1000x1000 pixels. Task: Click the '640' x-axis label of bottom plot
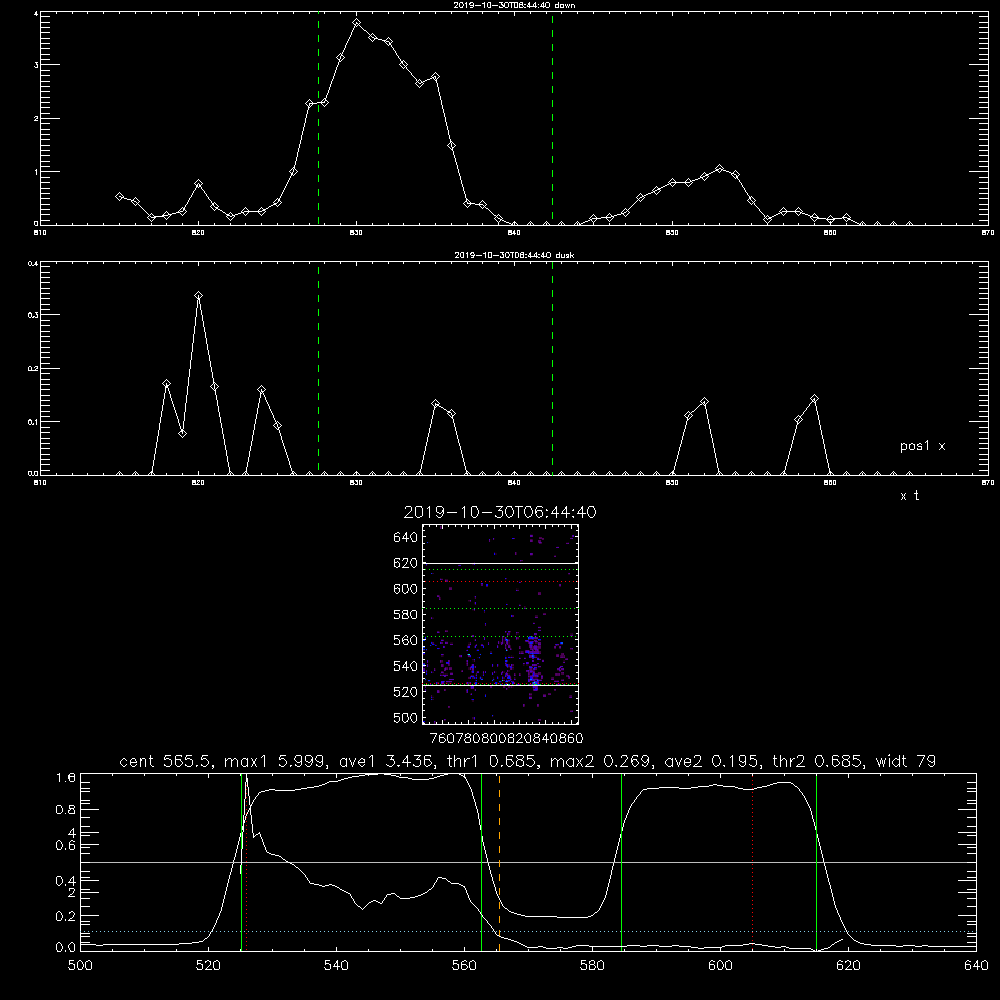976,966
